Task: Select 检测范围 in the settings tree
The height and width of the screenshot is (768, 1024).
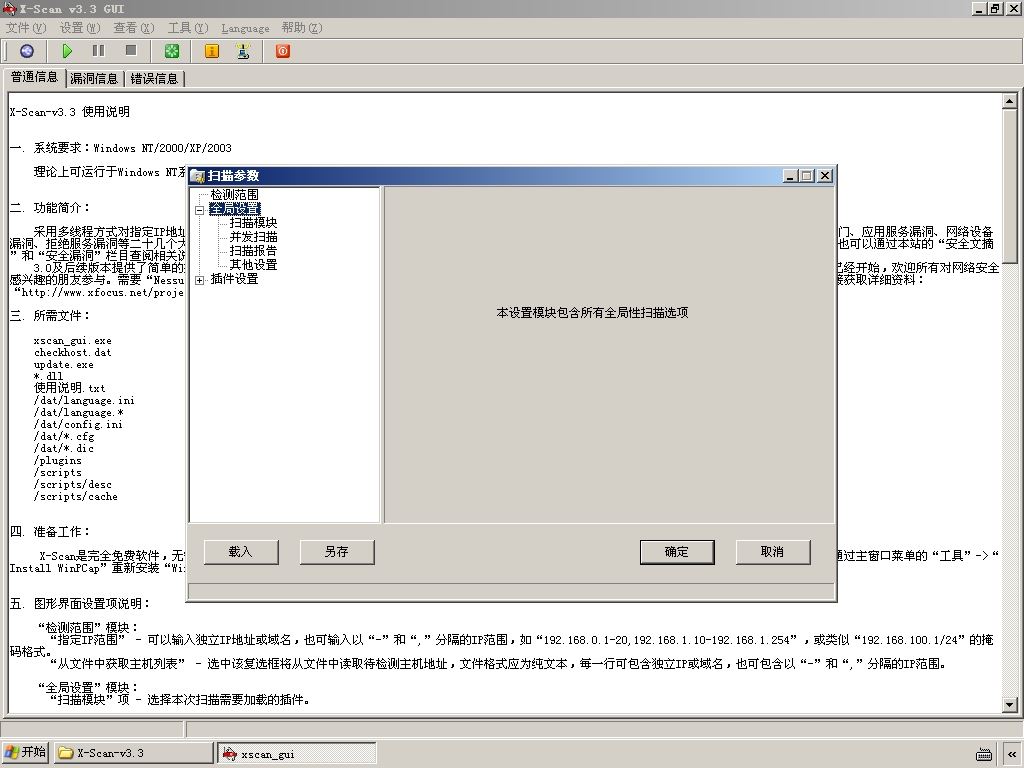Action: point(234,195)
